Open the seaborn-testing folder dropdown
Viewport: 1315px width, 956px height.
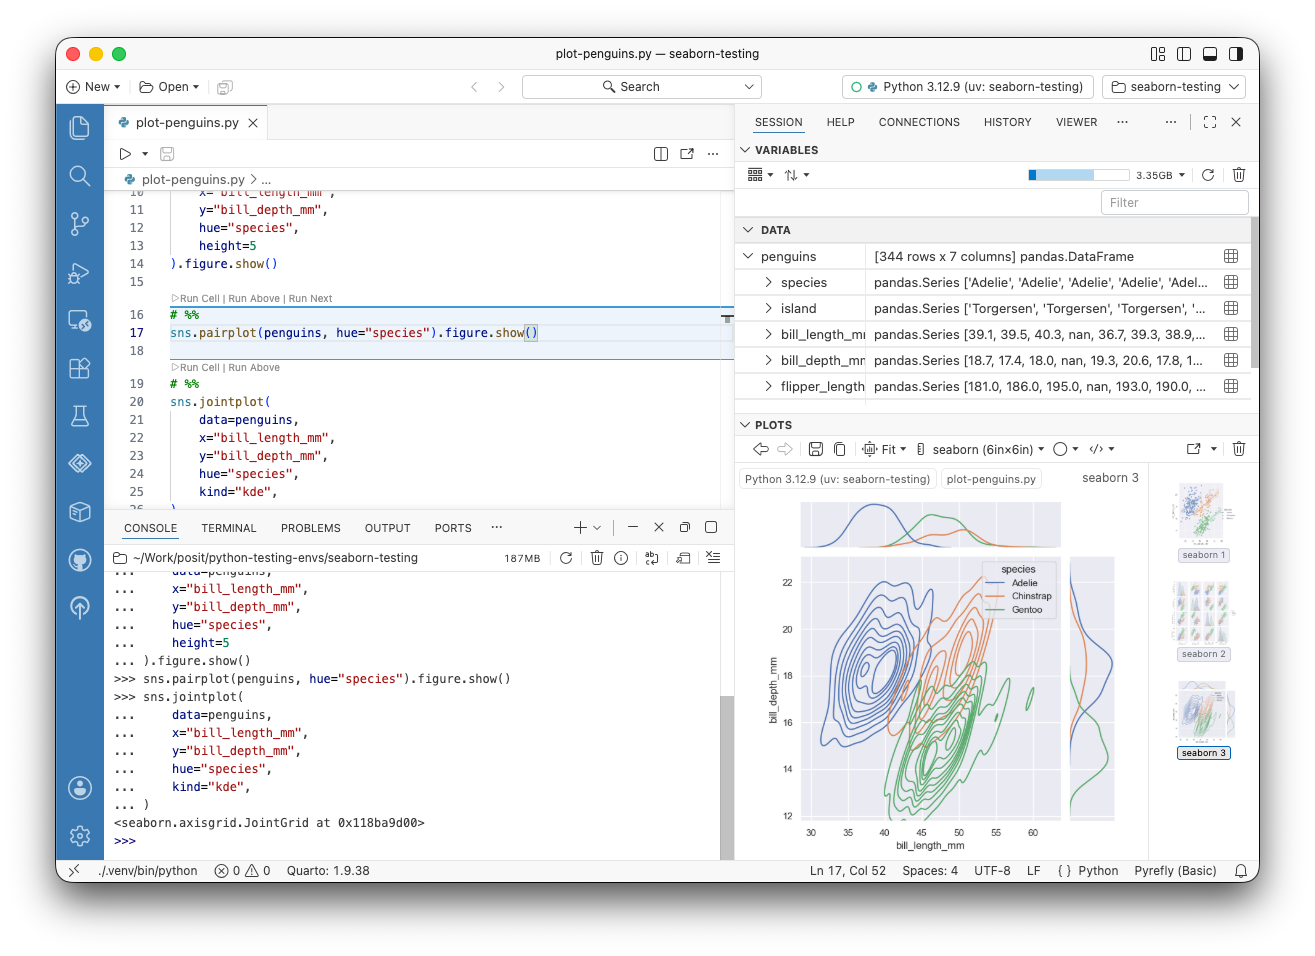pos(1174,87)
